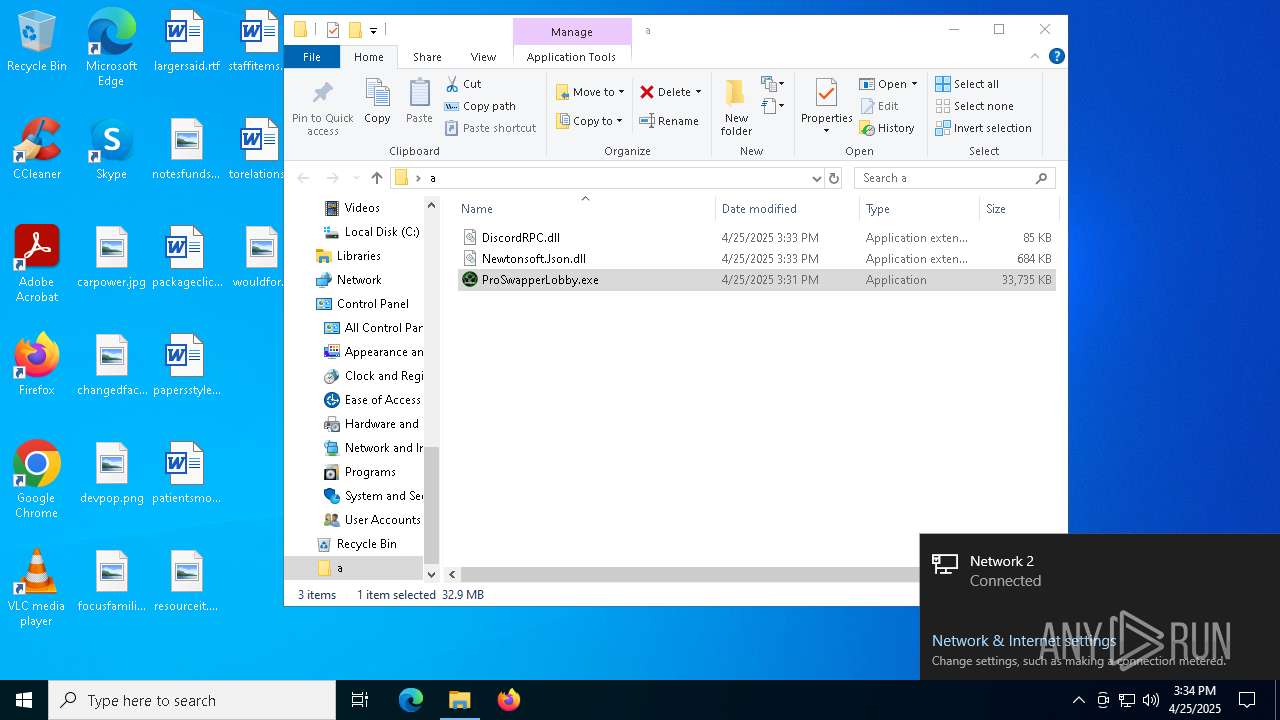Open Network & Internet settings link
This screenshot has height=720, width=1280.
coord(1024,641)
